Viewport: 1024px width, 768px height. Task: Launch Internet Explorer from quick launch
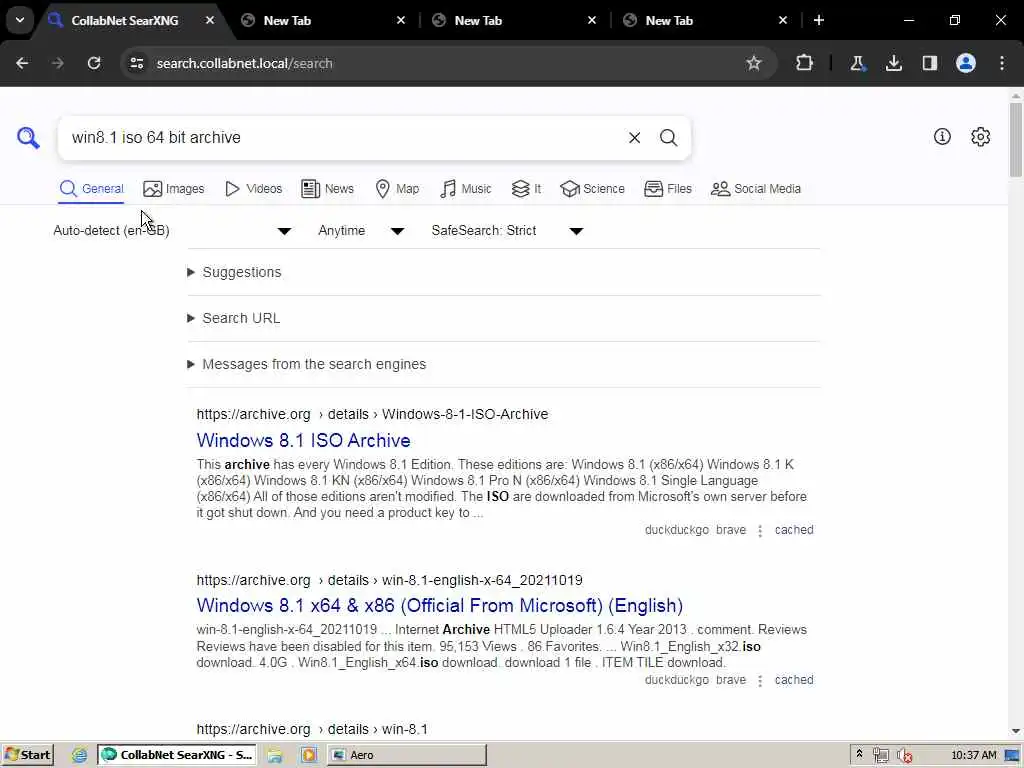click(x=79, y=755)
